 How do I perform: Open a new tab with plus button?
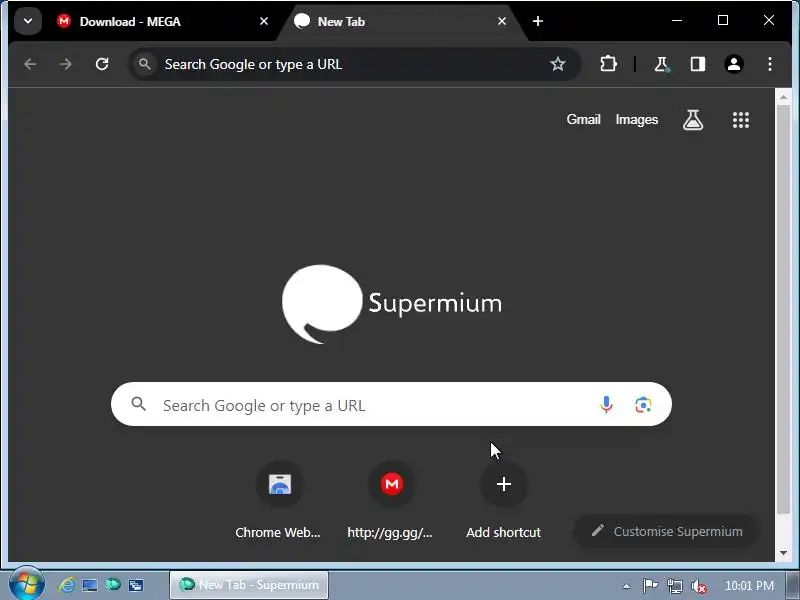(x=538, y=21)
